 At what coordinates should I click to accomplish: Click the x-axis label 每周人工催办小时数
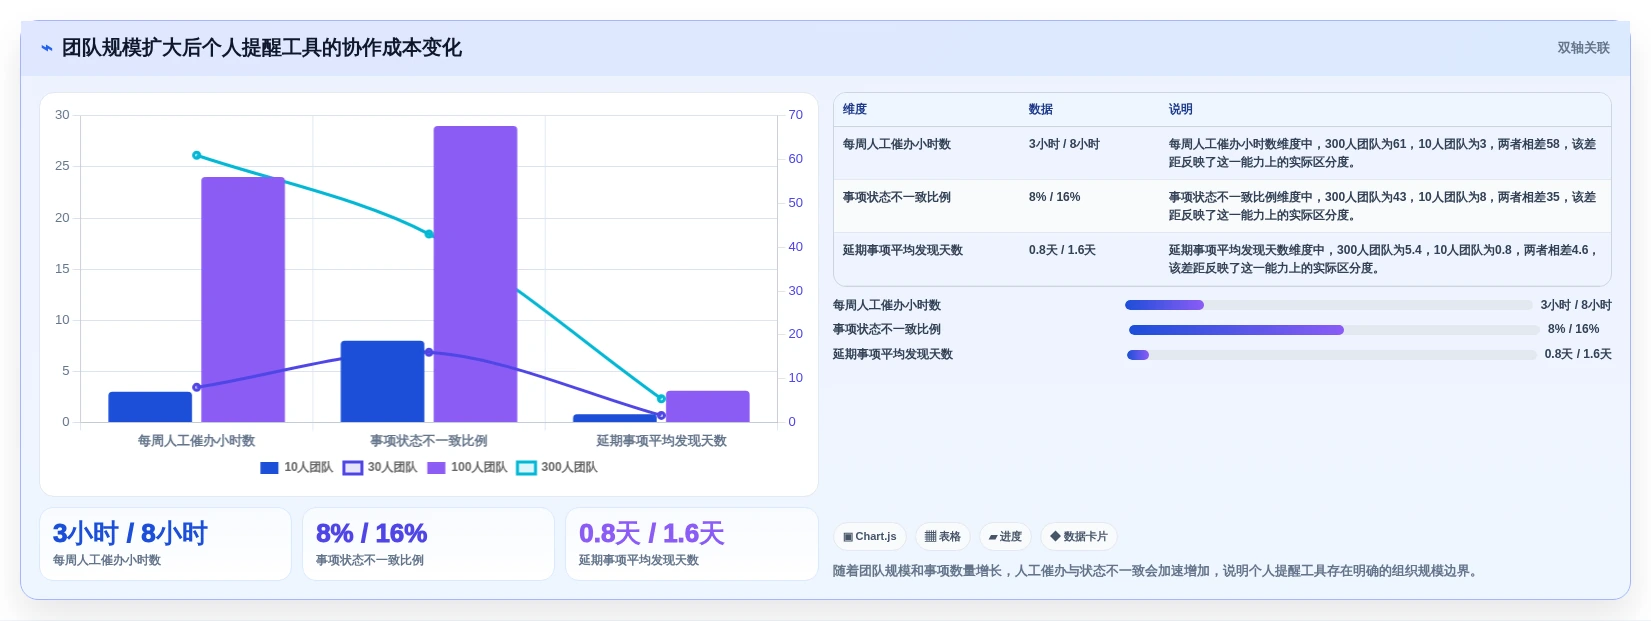(196, 441)
